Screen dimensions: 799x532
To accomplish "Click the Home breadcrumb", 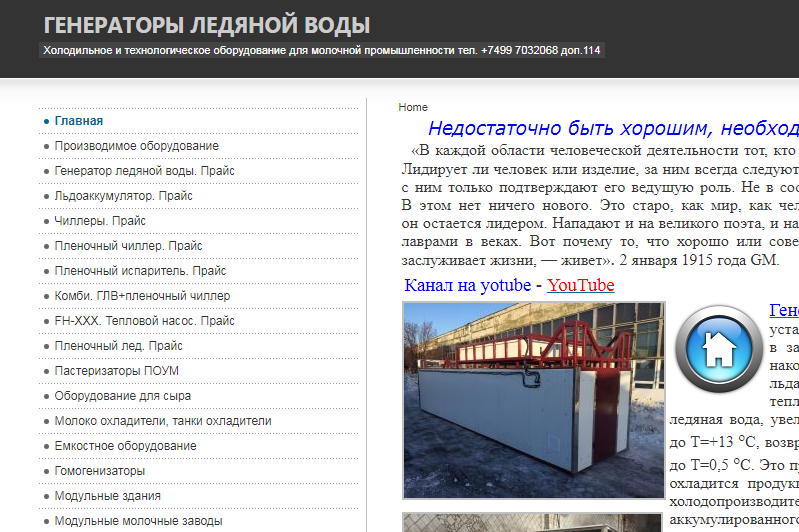I will tap(413, 107).
